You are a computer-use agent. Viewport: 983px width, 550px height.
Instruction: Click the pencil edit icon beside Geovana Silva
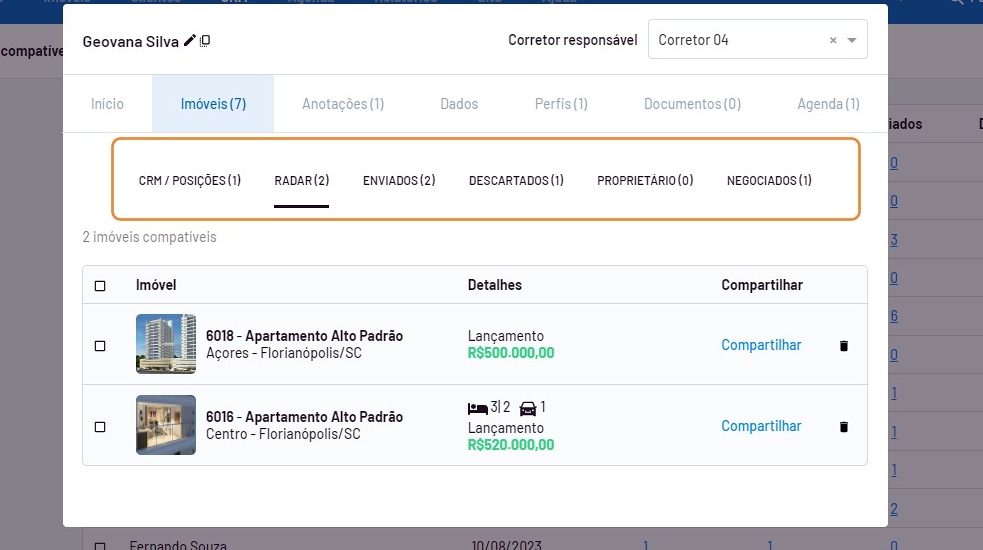click(x=190, y=41)
